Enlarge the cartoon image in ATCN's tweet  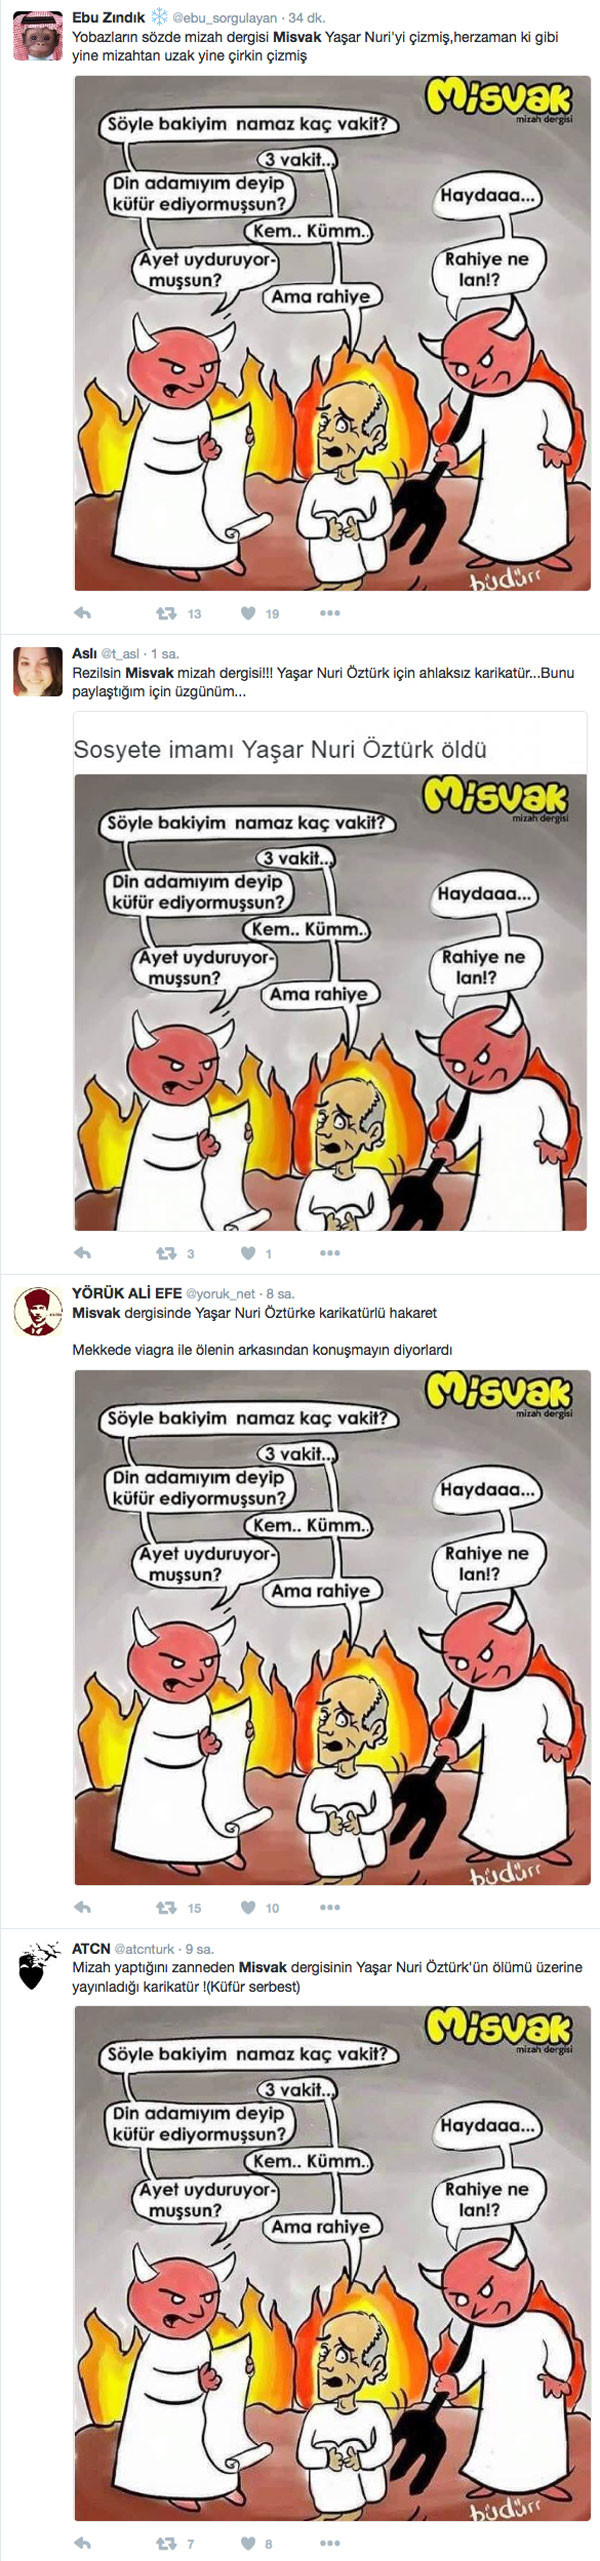tap(332, 2263)
